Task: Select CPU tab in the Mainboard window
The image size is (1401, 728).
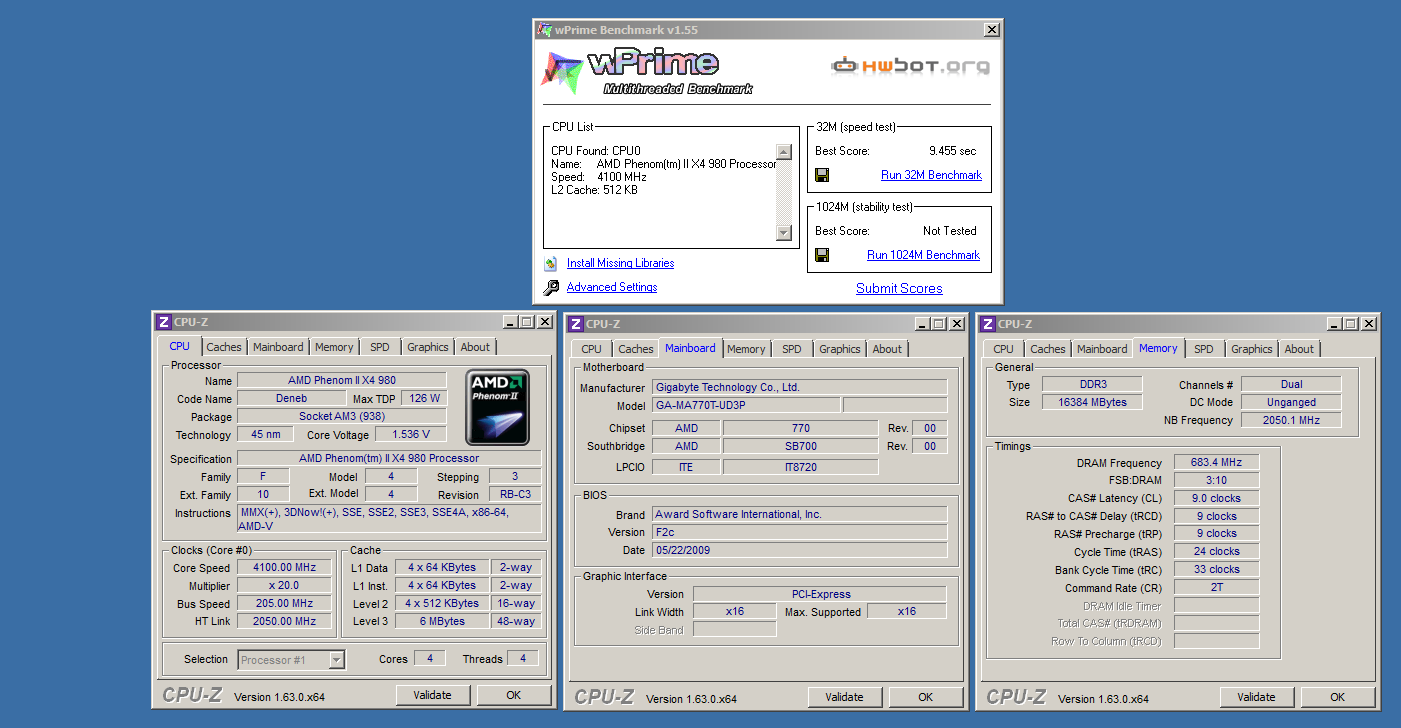Action: 592,349
